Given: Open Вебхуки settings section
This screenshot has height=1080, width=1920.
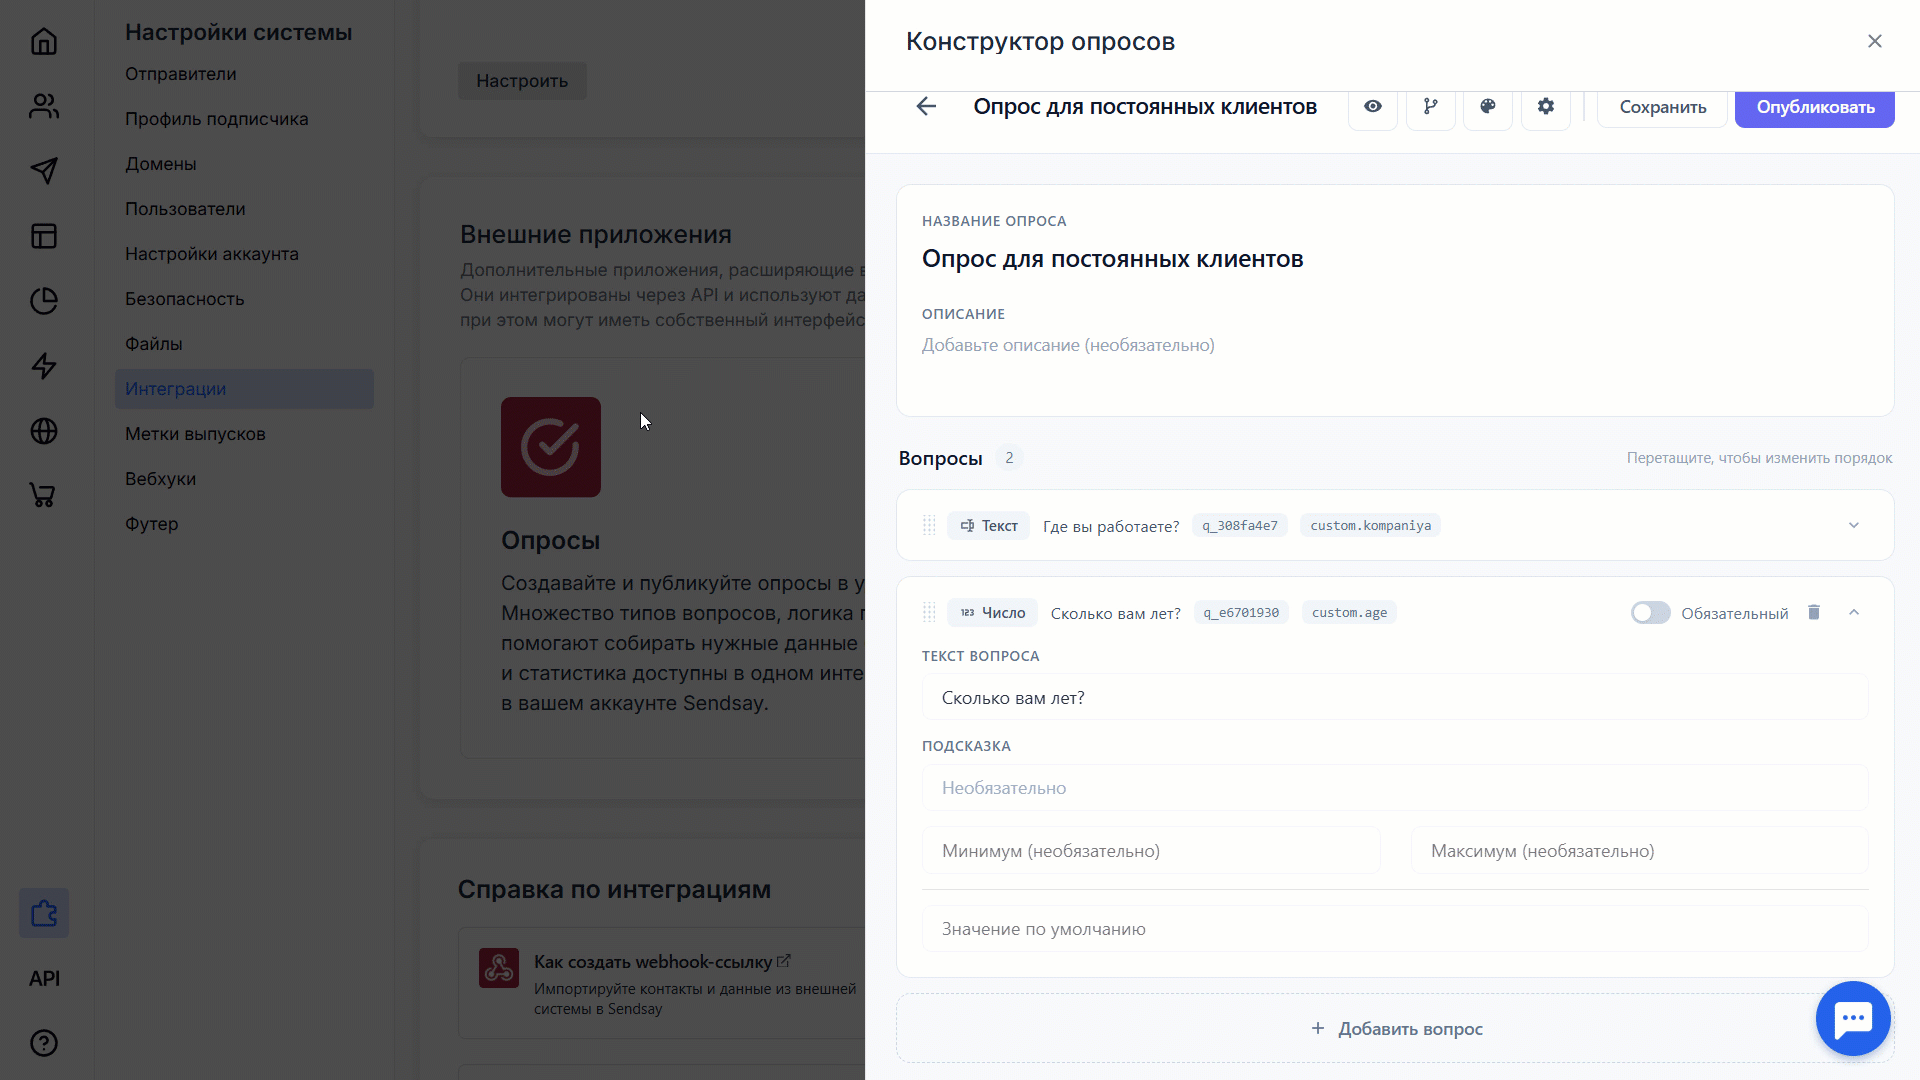Looking at the screenshot, I should 161,479.
